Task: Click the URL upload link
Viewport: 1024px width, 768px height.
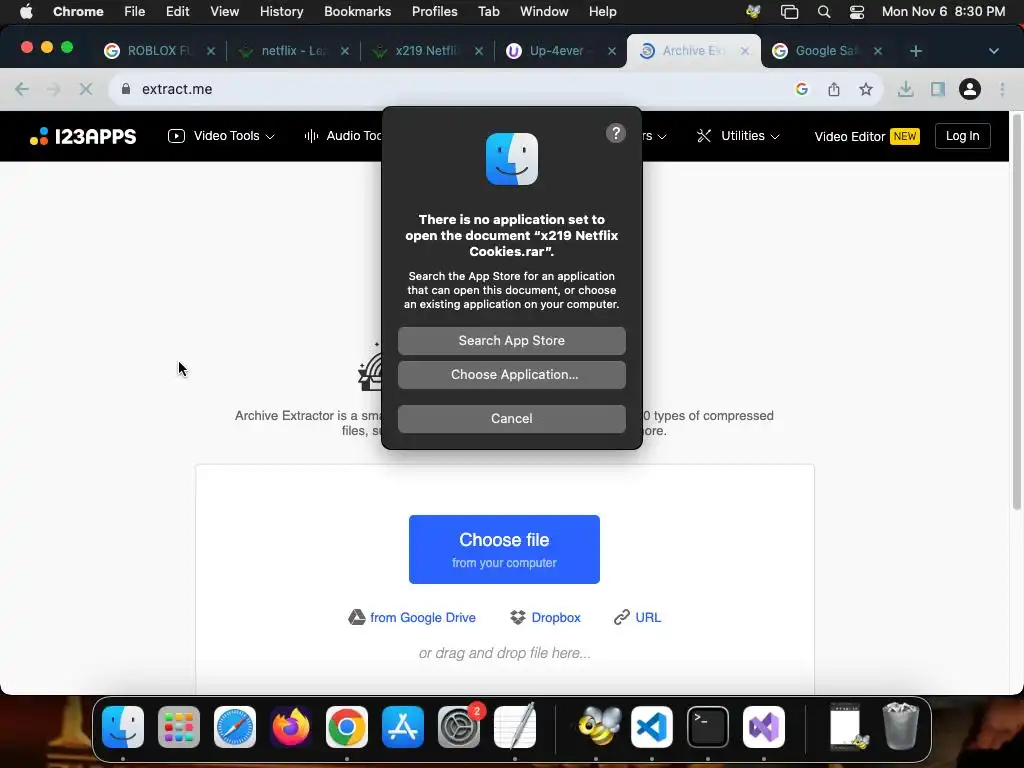Action: pos(637,617)
